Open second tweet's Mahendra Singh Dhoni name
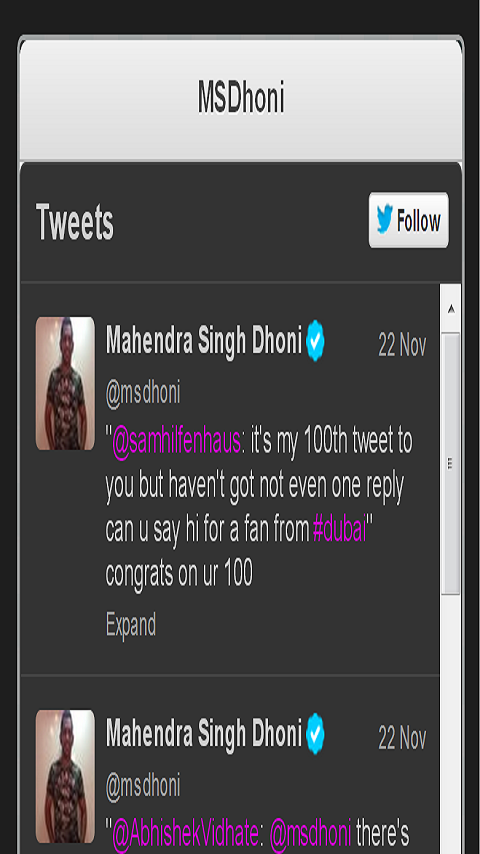The height and width of the screenshot is (854, 480). coord(204,734)
